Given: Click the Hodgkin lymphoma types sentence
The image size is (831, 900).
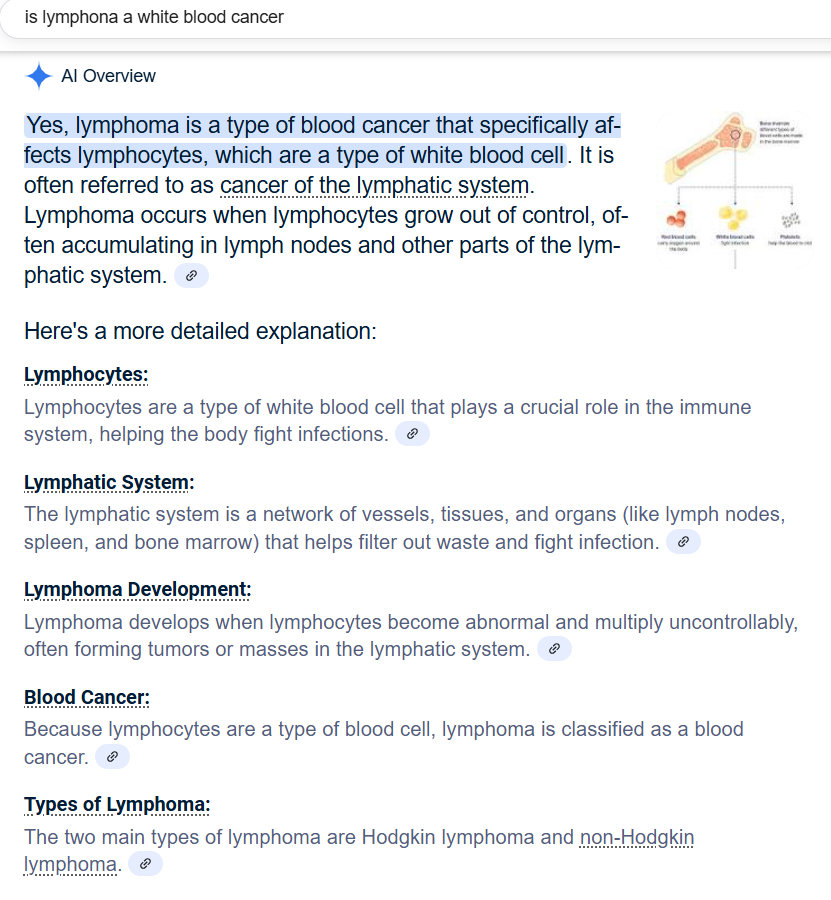Looking at the screenshot, I should tap(300, 837).
